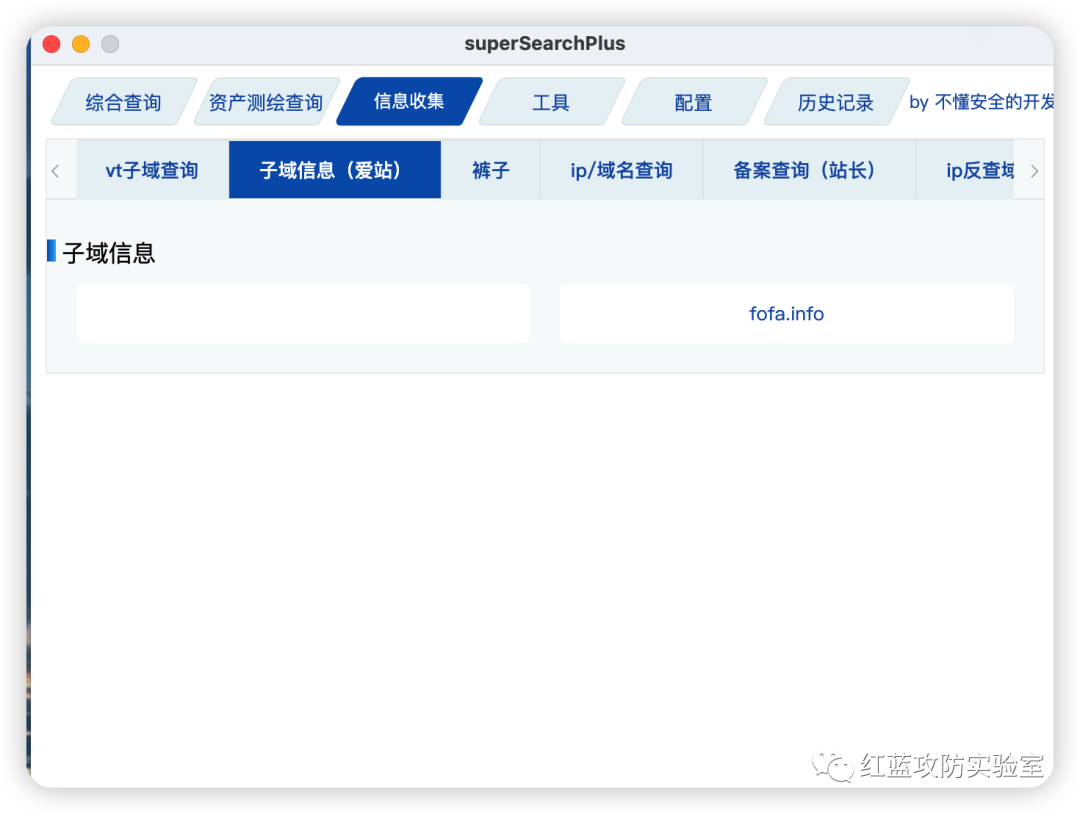Minimize the superSearchPlus window

(81, 44)
